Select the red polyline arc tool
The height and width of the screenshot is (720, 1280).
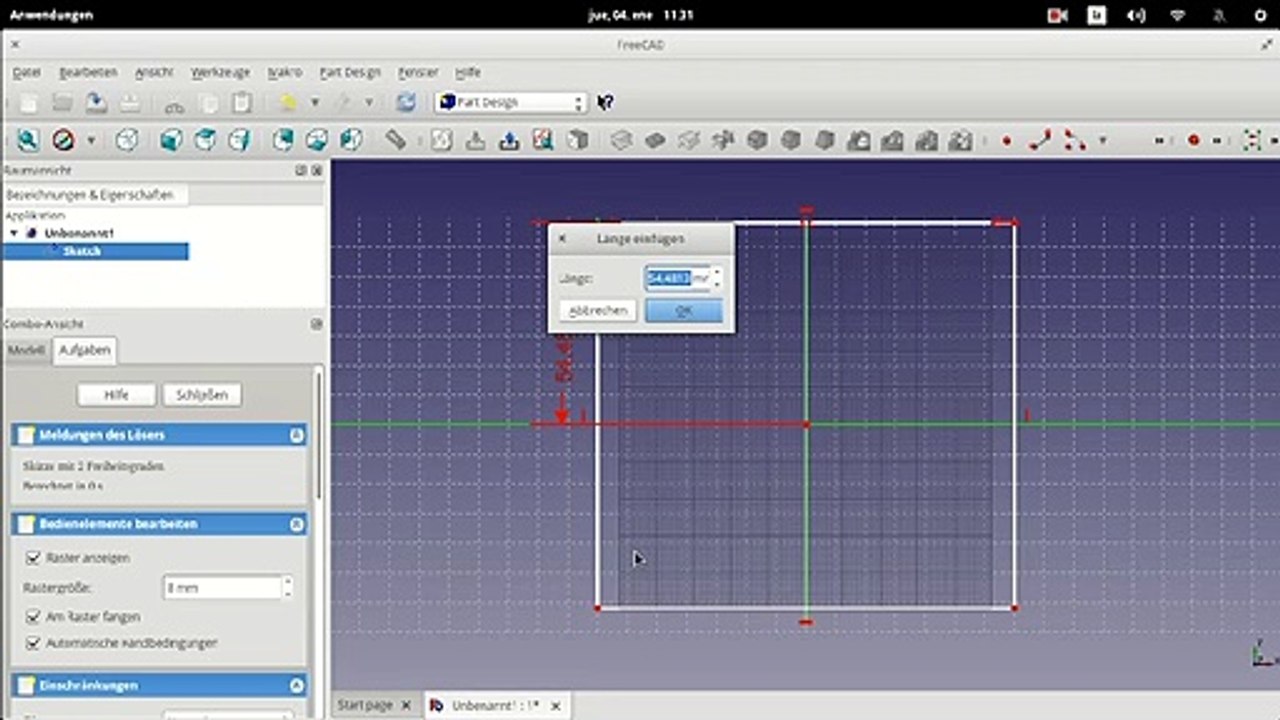coord(1074,140)
